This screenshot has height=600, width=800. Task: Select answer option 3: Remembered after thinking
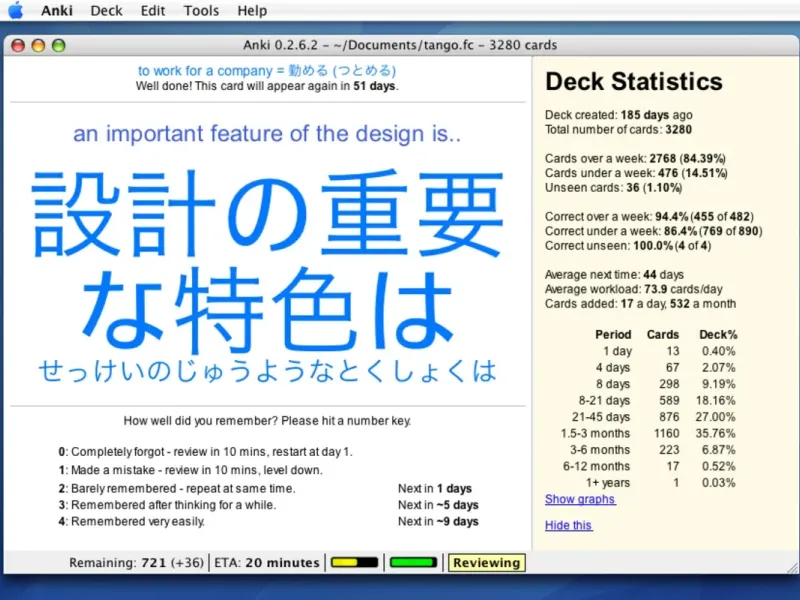tap(167, 505)
